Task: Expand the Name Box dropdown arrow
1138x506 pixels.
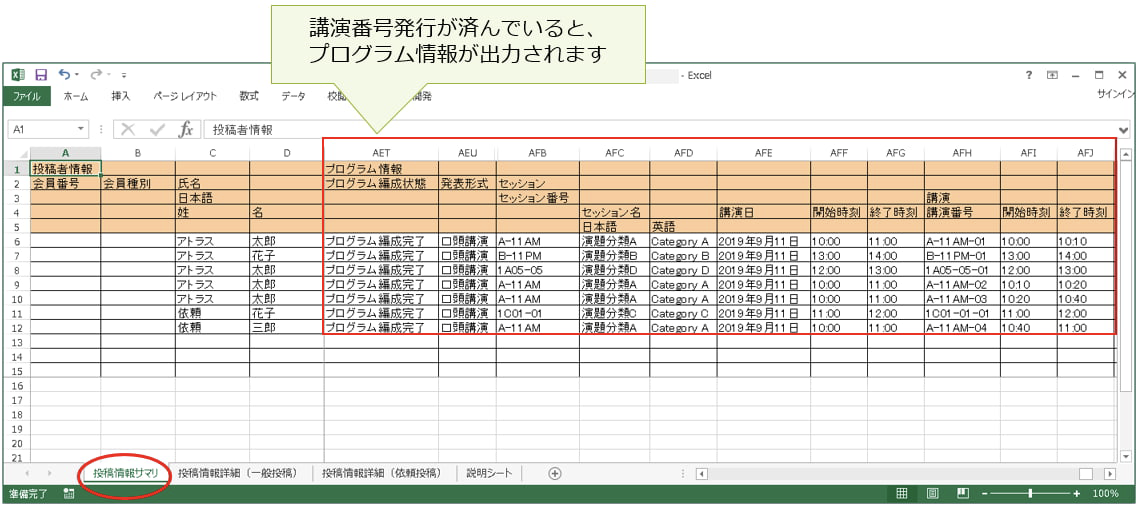Action: tap(81, 129)
